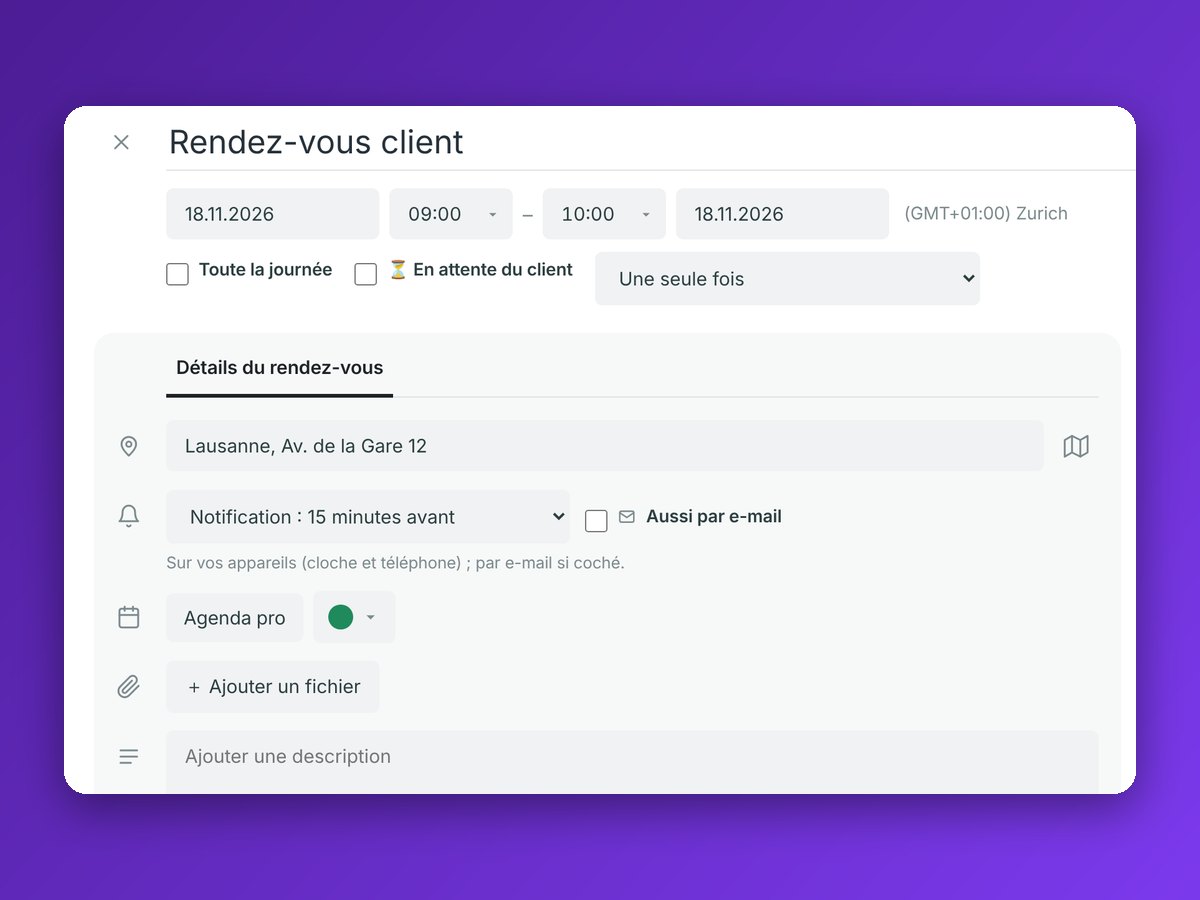Click the Lausanne location input field
The height and width of the screenshot is (900, 1200).
pos(605,446)
